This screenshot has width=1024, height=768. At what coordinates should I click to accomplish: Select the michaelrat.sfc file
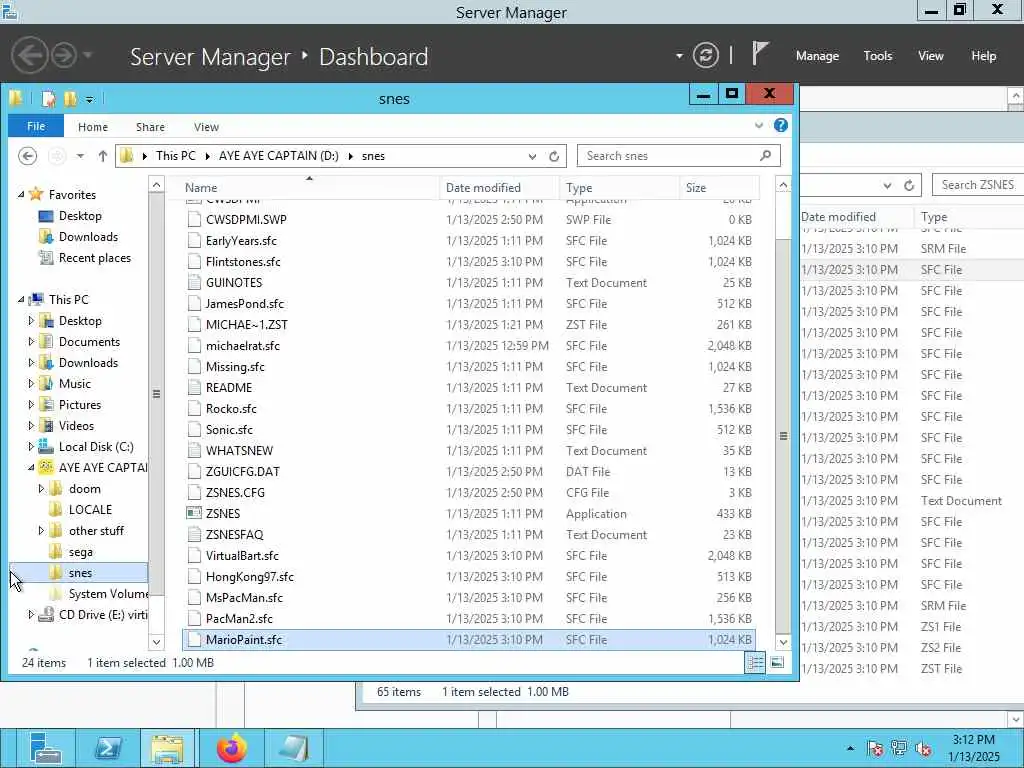tap(242, 345)
